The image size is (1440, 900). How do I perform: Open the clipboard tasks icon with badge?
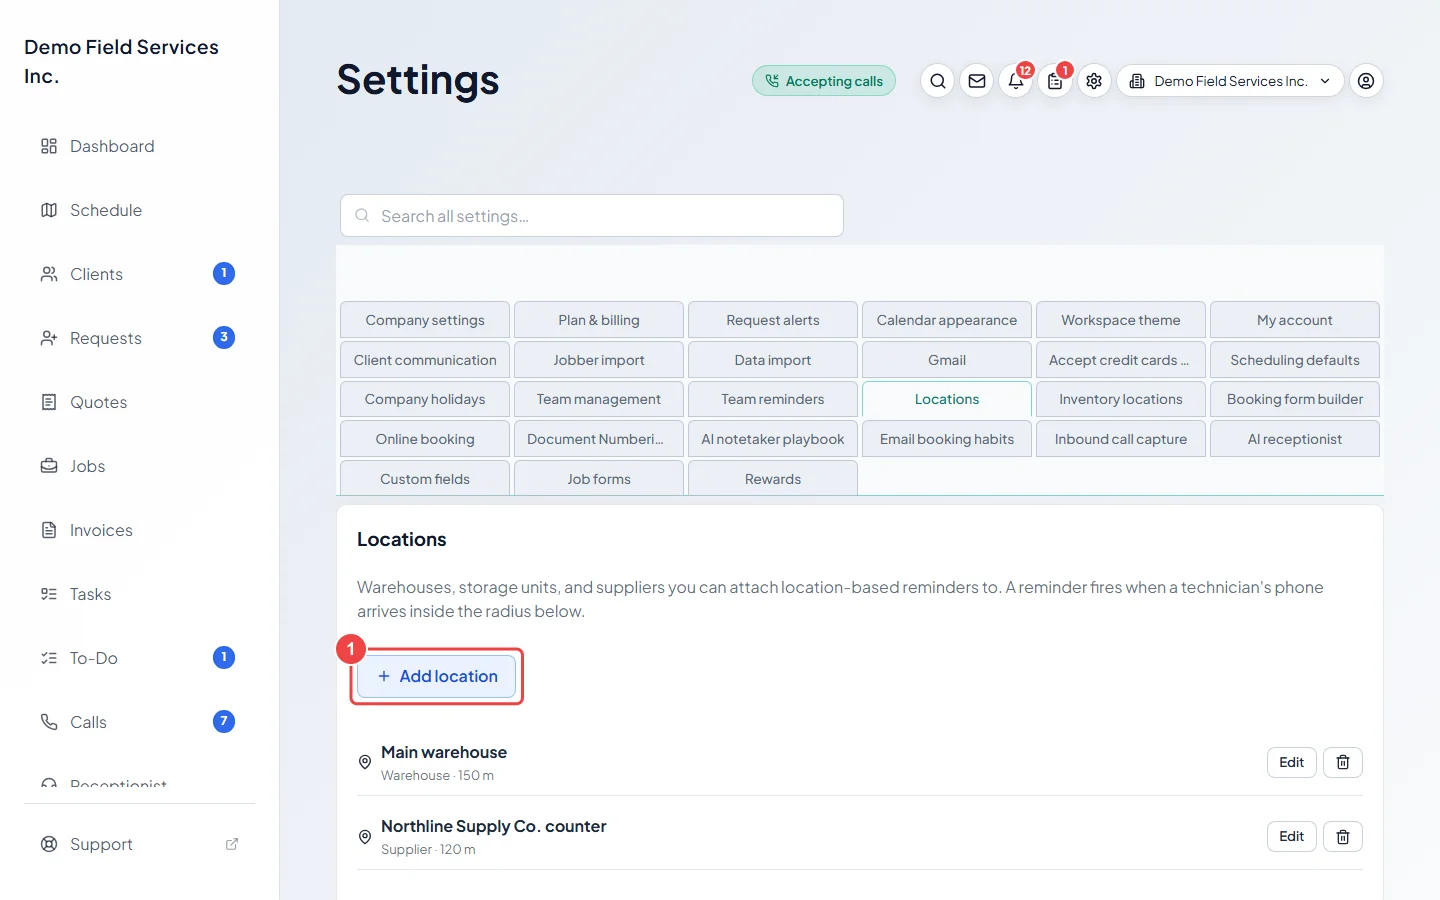point(1055,81)
